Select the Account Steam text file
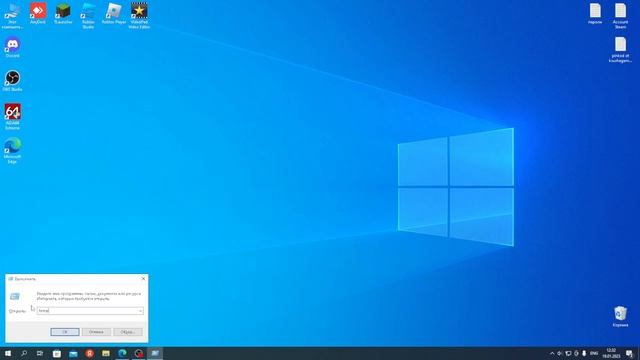 tap(620, 16)
